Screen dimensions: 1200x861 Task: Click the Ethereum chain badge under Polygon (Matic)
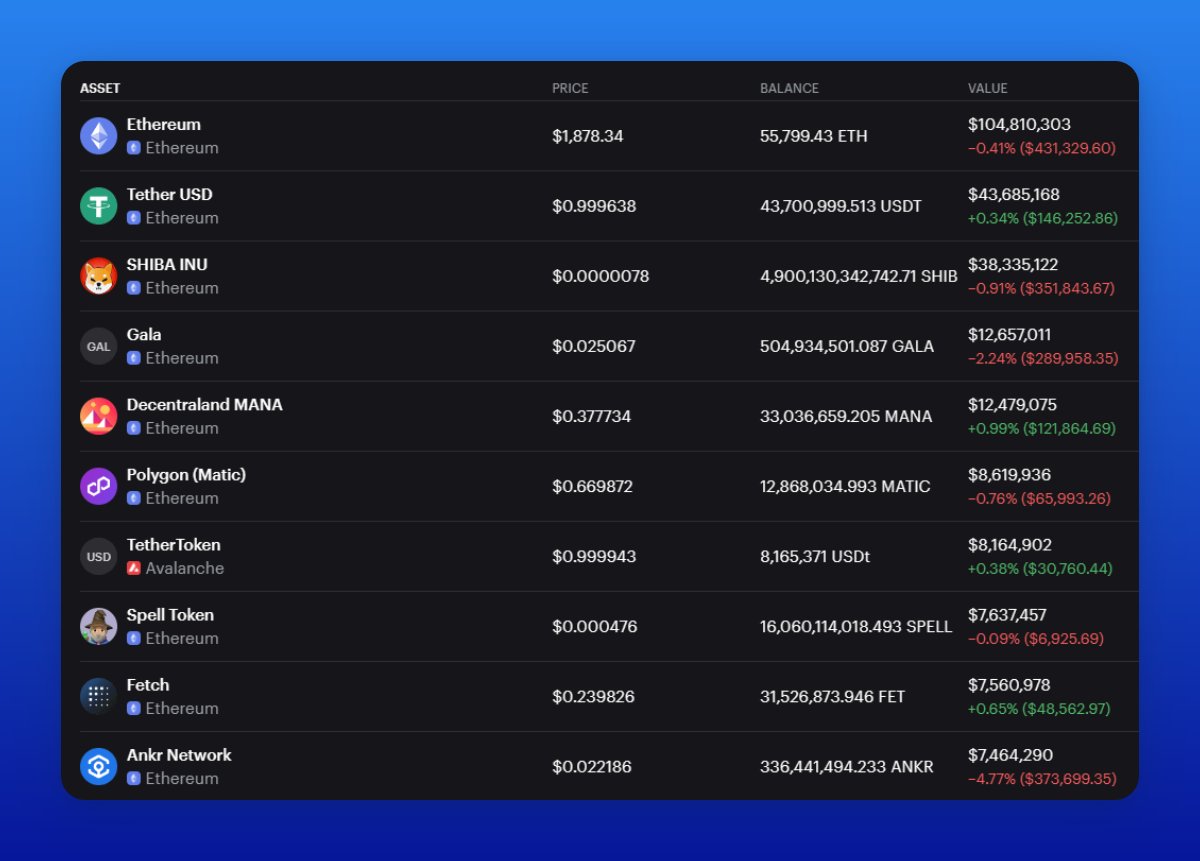(134, 498)
